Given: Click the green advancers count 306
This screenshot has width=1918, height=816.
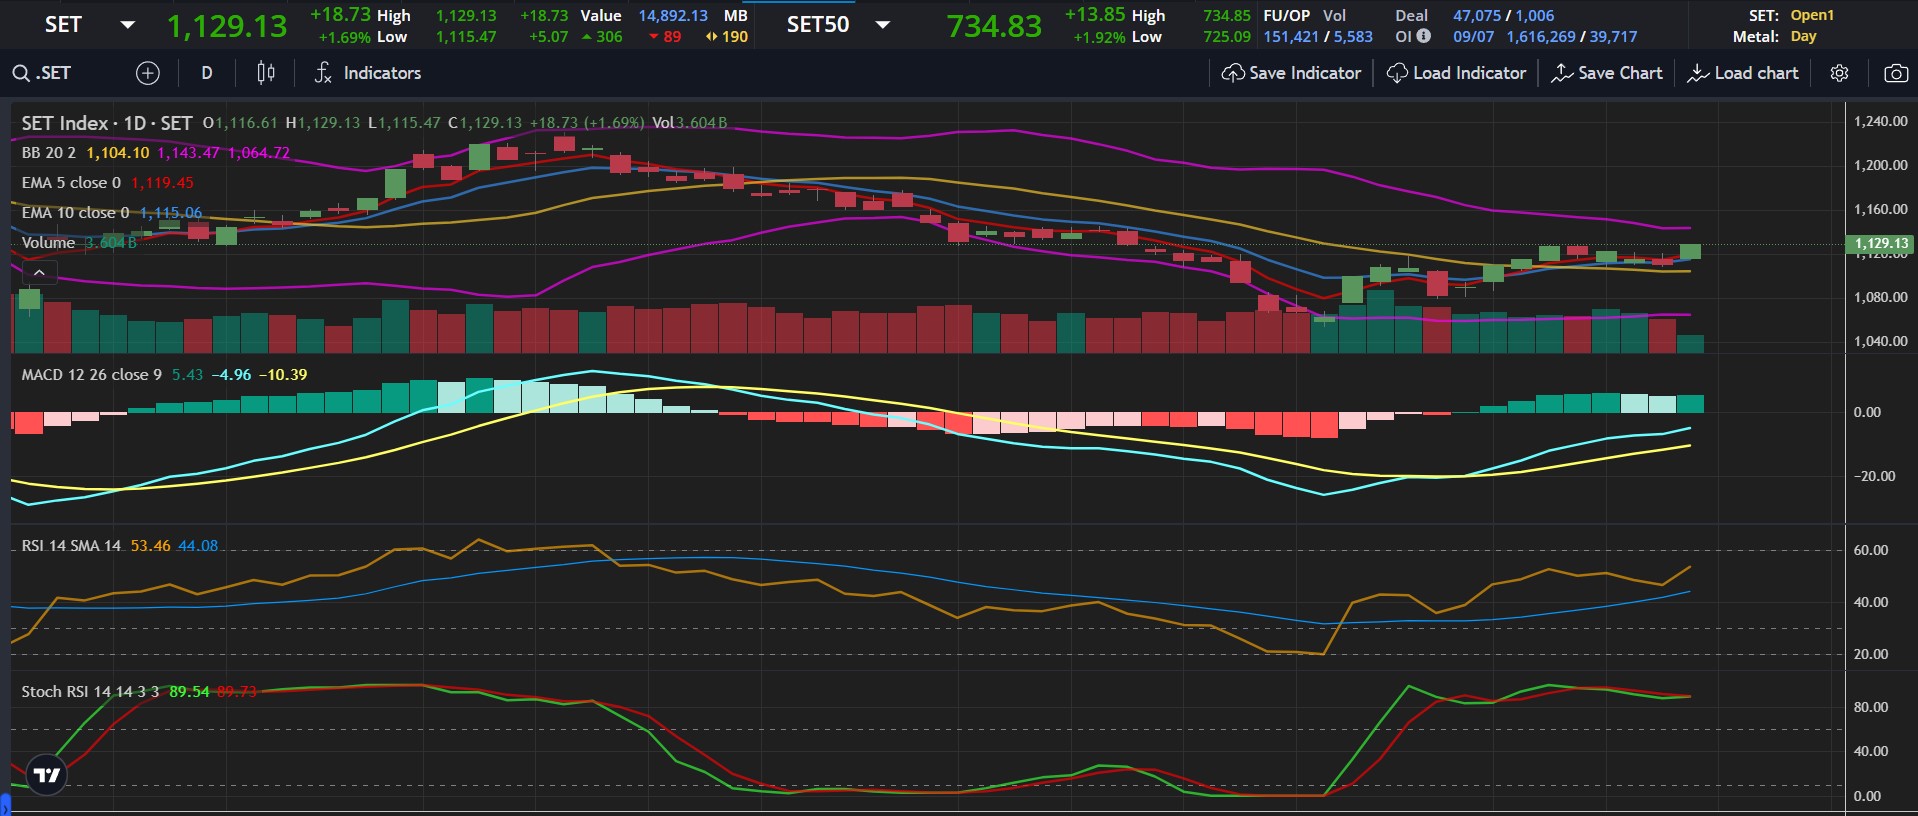Looking at the screenshot, I should (608, 37).
